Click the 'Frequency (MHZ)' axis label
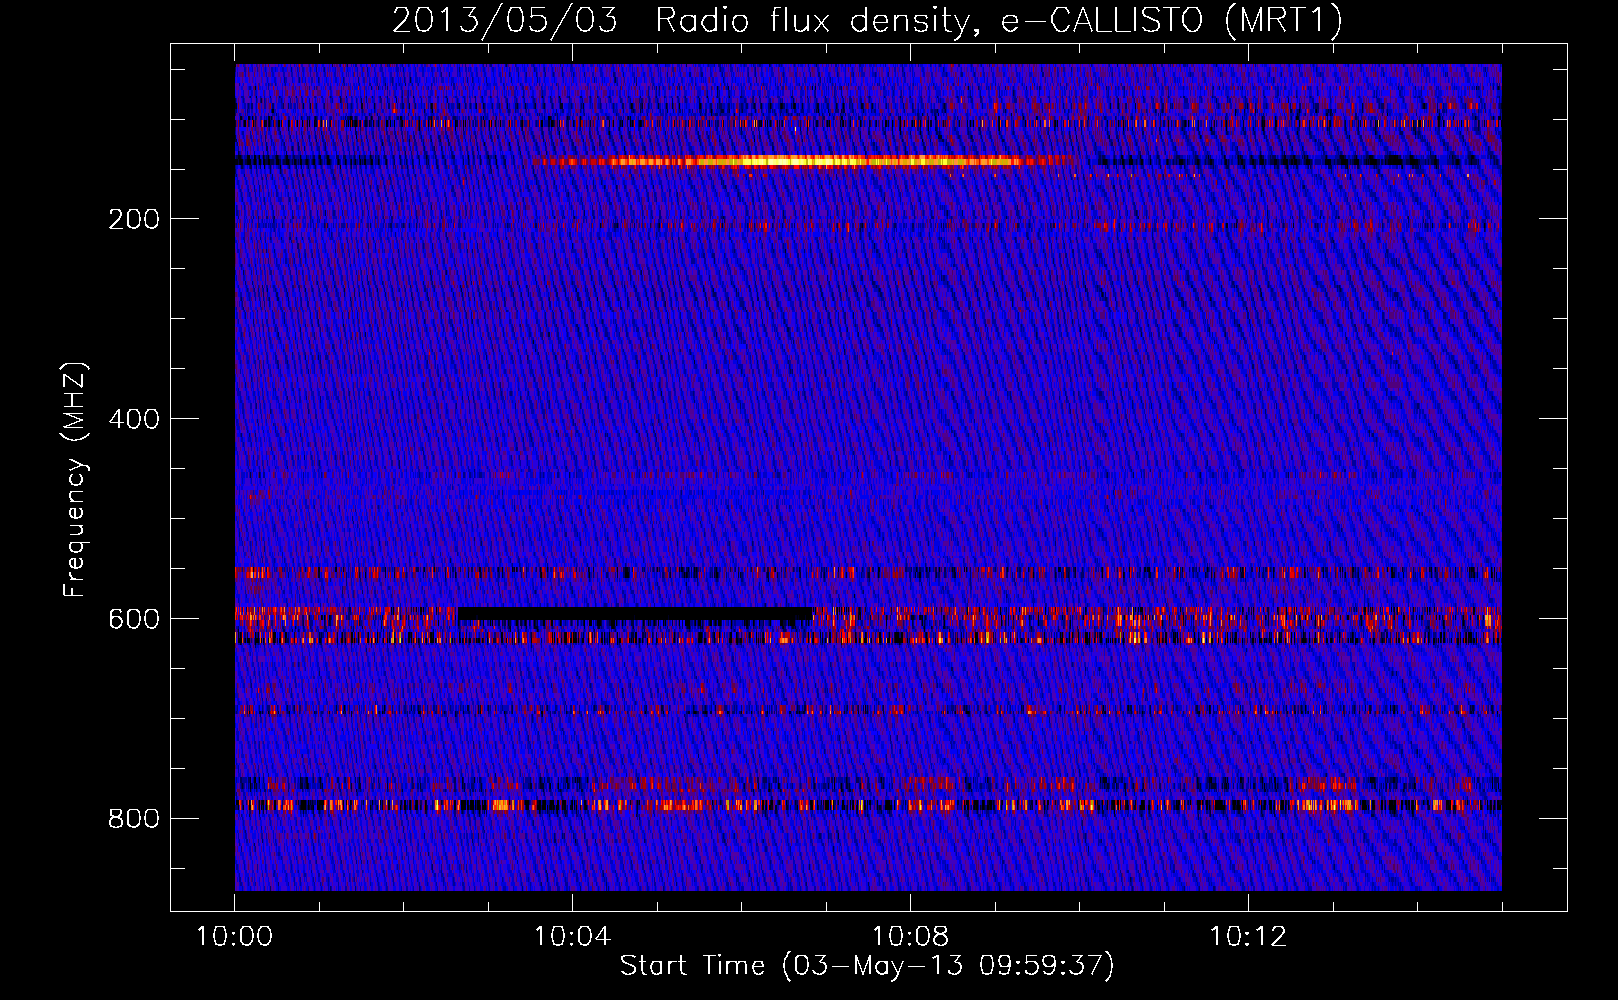 tap(75, 480)
